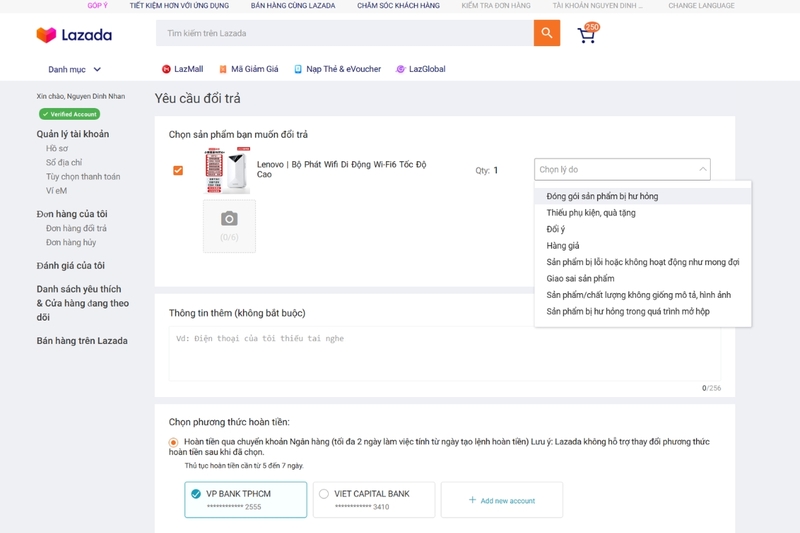Open Danh sách yêu thích sidebar link

83,303
